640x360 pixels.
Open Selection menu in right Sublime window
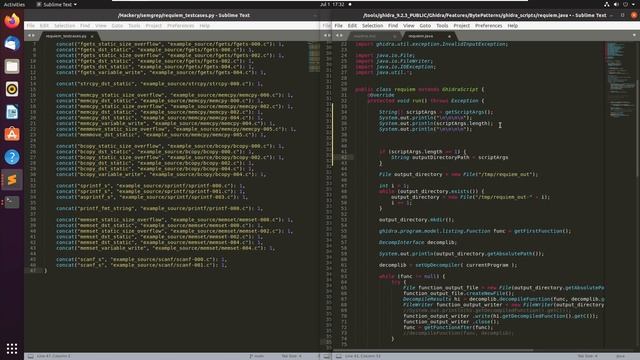[373, 25]
